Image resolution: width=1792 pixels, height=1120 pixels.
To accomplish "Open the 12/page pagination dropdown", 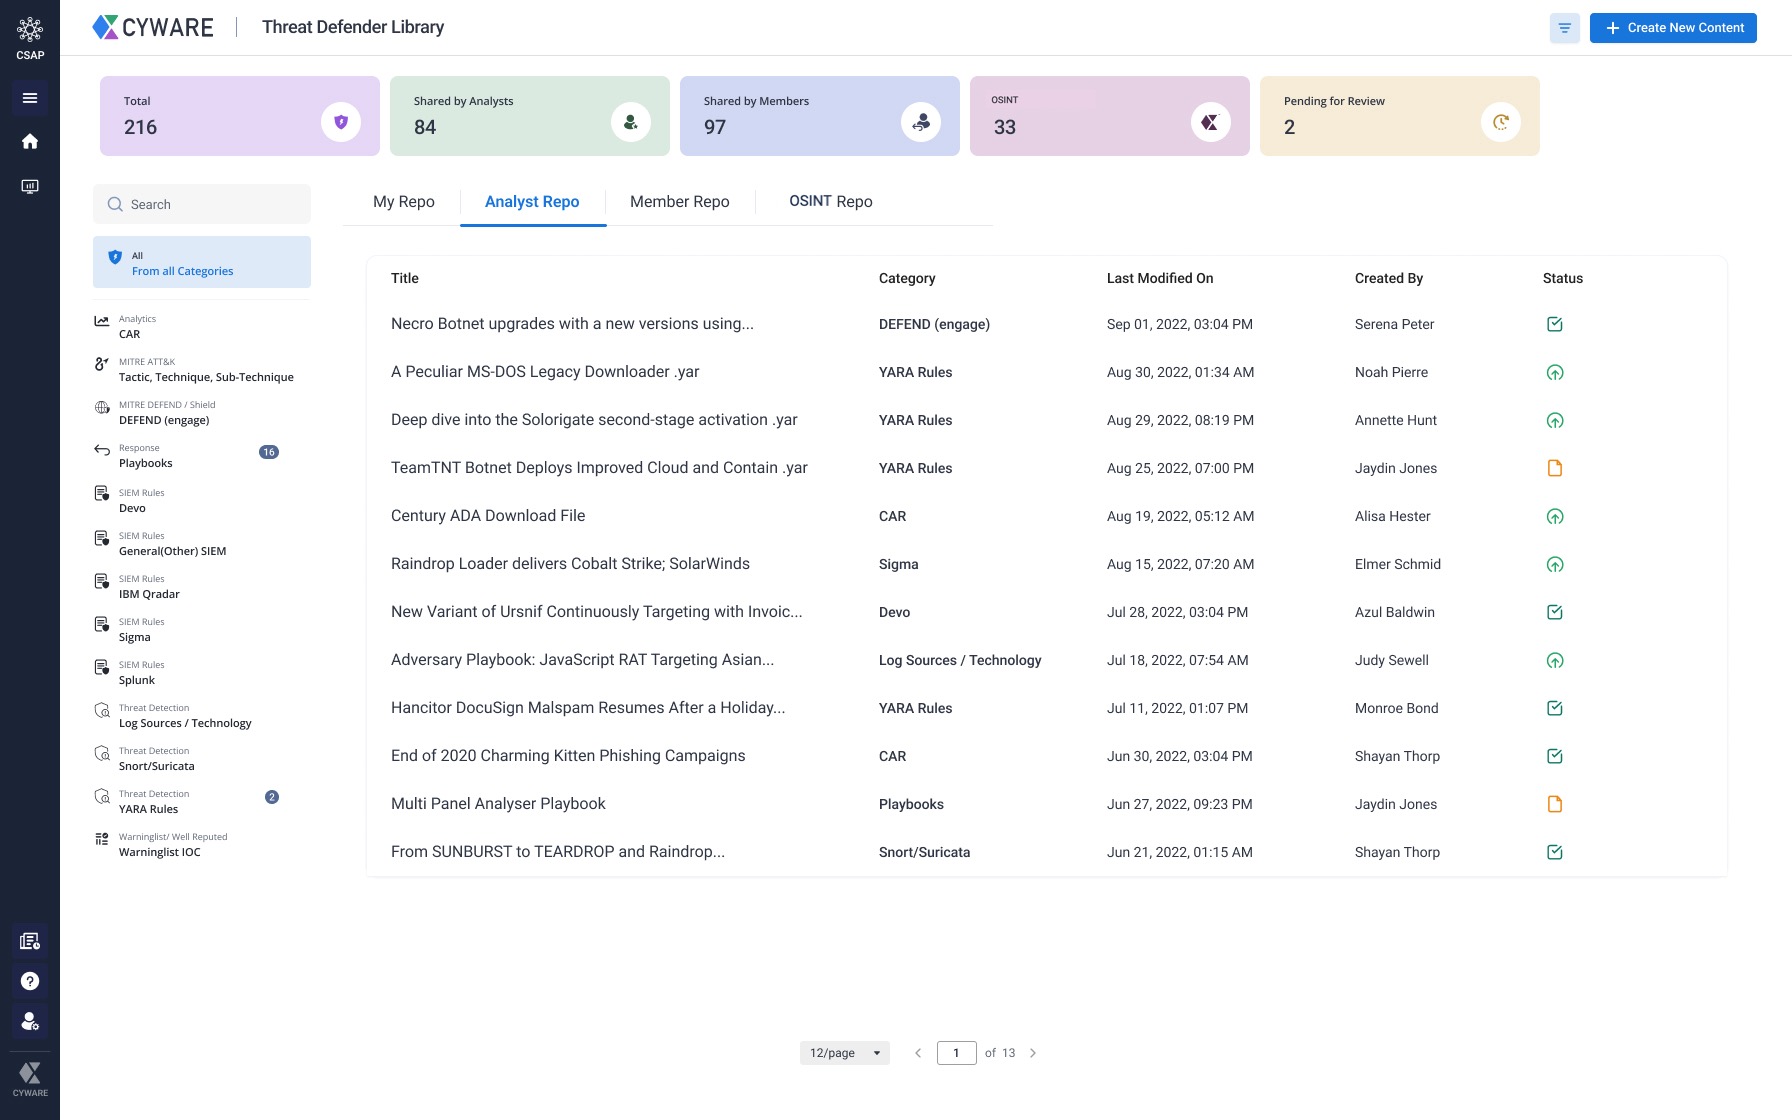I will pyautogui.click(x=844, y=1052).
